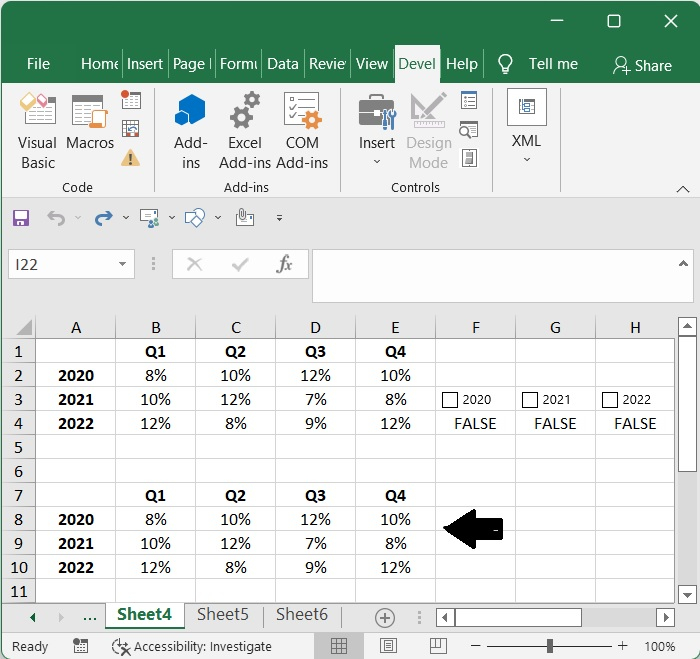Click the Insert Function fx icon

(285, 264)
